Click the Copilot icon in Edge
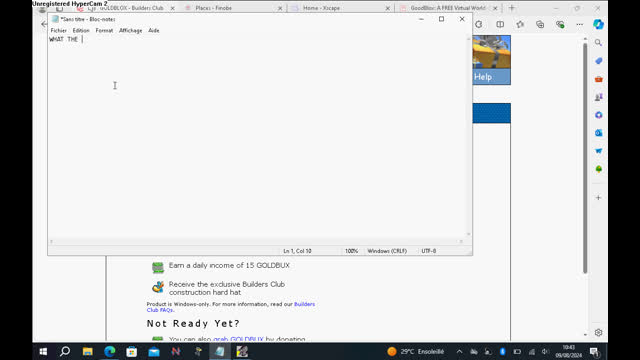The width and height of the screenshot is (640, 360). [598, 24]
